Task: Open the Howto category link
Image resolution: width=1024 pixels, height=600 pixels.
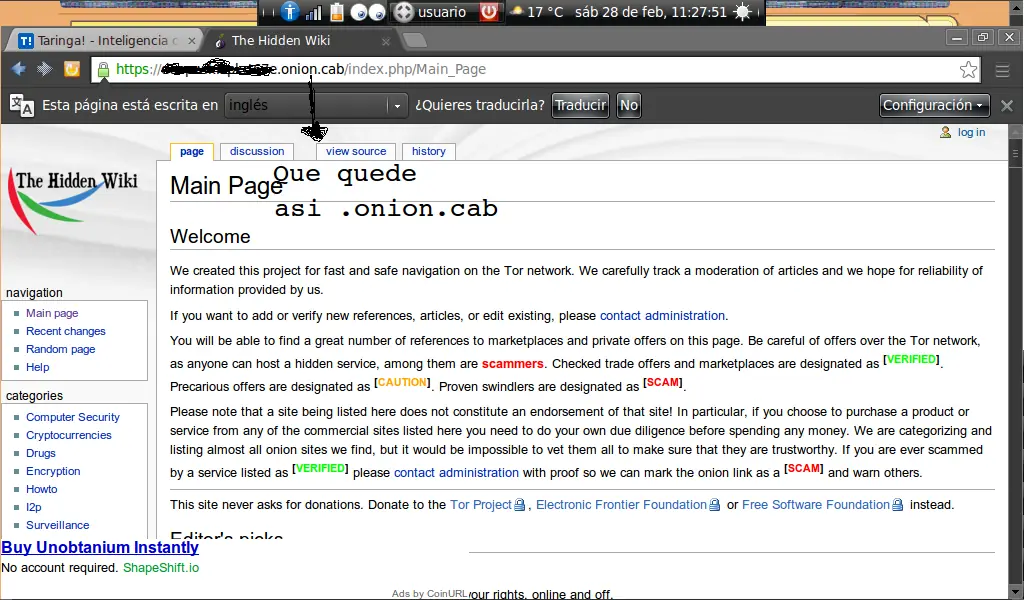Action: 42,489
